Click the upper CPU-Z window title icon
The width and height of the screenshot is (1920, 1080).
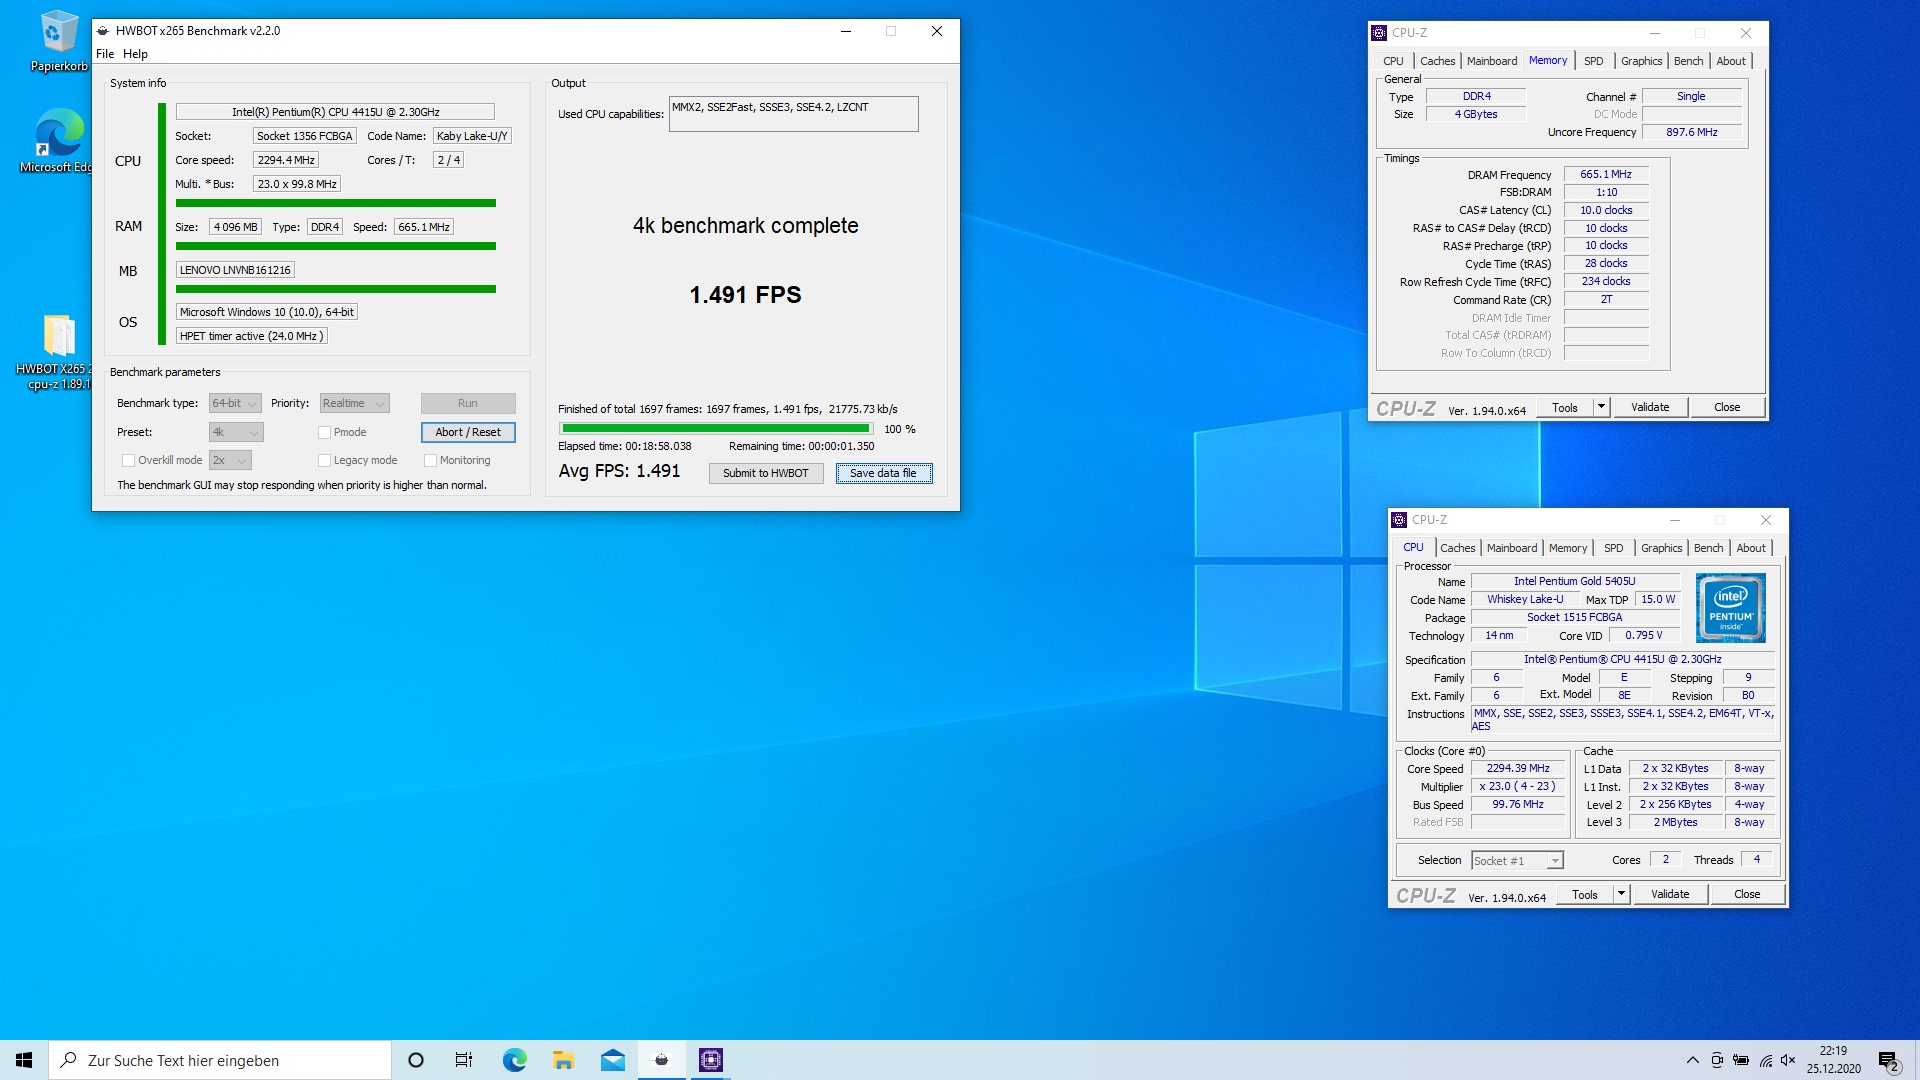(1379, 33)
